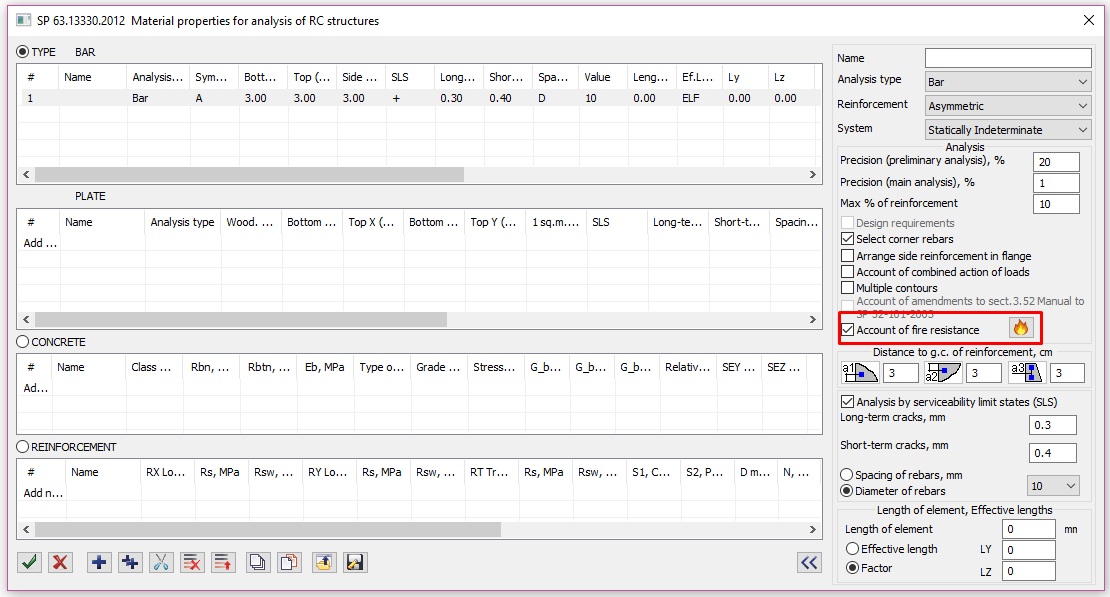This screenshot has height=597, width=1110.
Task: Expand the Reinforcement Asymmetric dropdown
Action: (1007, 106)
